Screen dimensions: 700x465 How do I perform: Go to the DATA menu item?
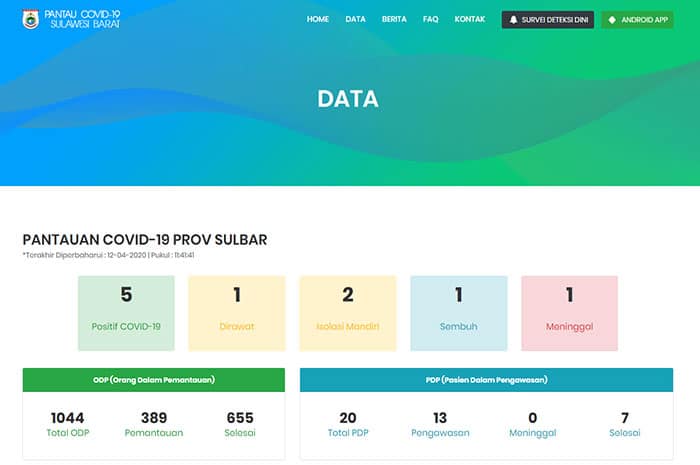pyautogui.click(x=355, y=19)
